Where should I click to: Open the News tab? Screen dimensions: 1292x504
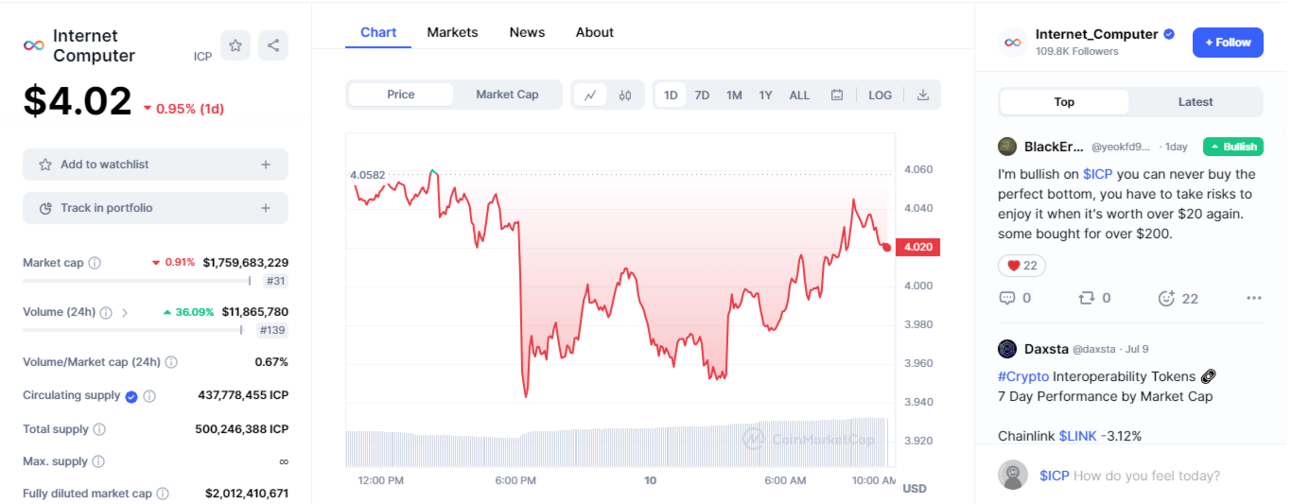coord(527,32)
